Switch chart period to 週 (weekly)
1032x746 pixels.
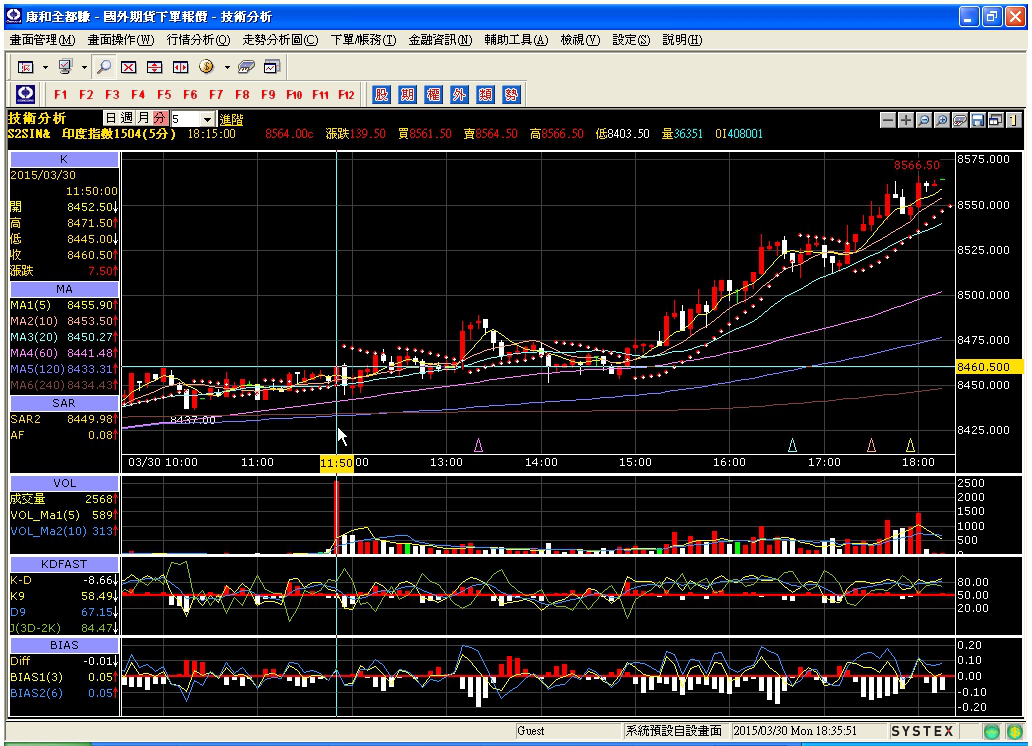coord(127,118)
